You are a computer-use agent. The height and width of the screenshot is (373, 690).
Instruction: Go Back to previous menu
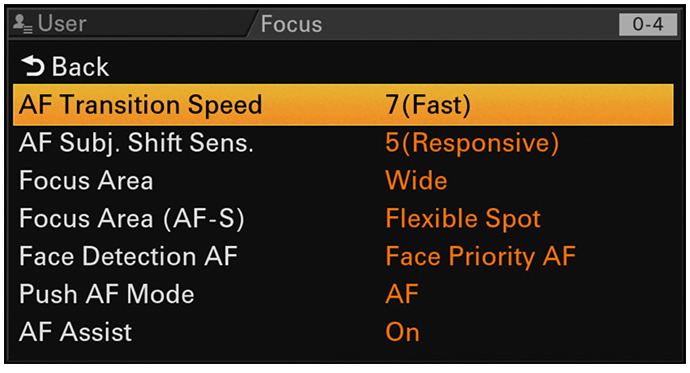pos(65,66)
